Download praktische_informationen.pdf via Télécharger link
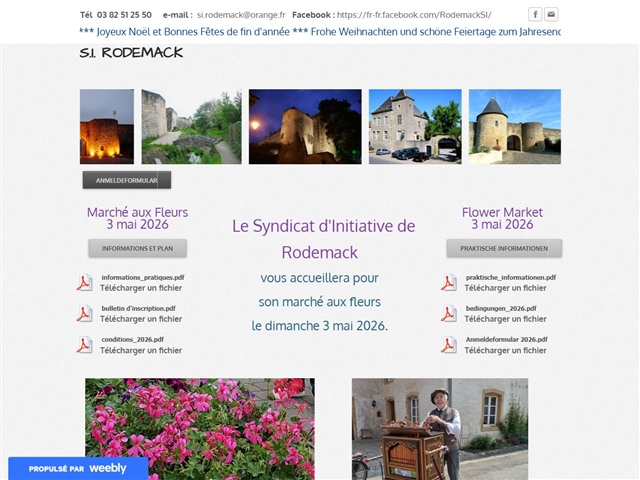 pyautogui.click(x=505, y=288)
